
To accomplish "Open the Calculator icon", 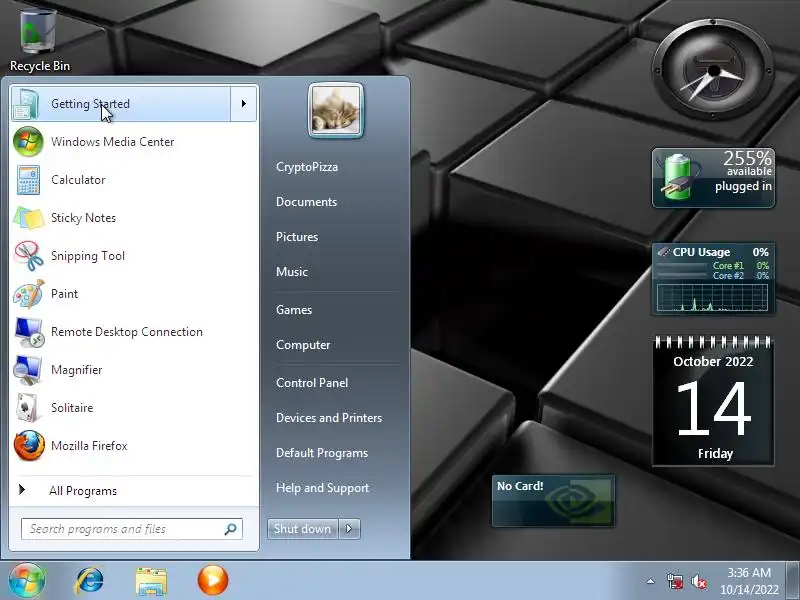I will (x=29, y=180).
